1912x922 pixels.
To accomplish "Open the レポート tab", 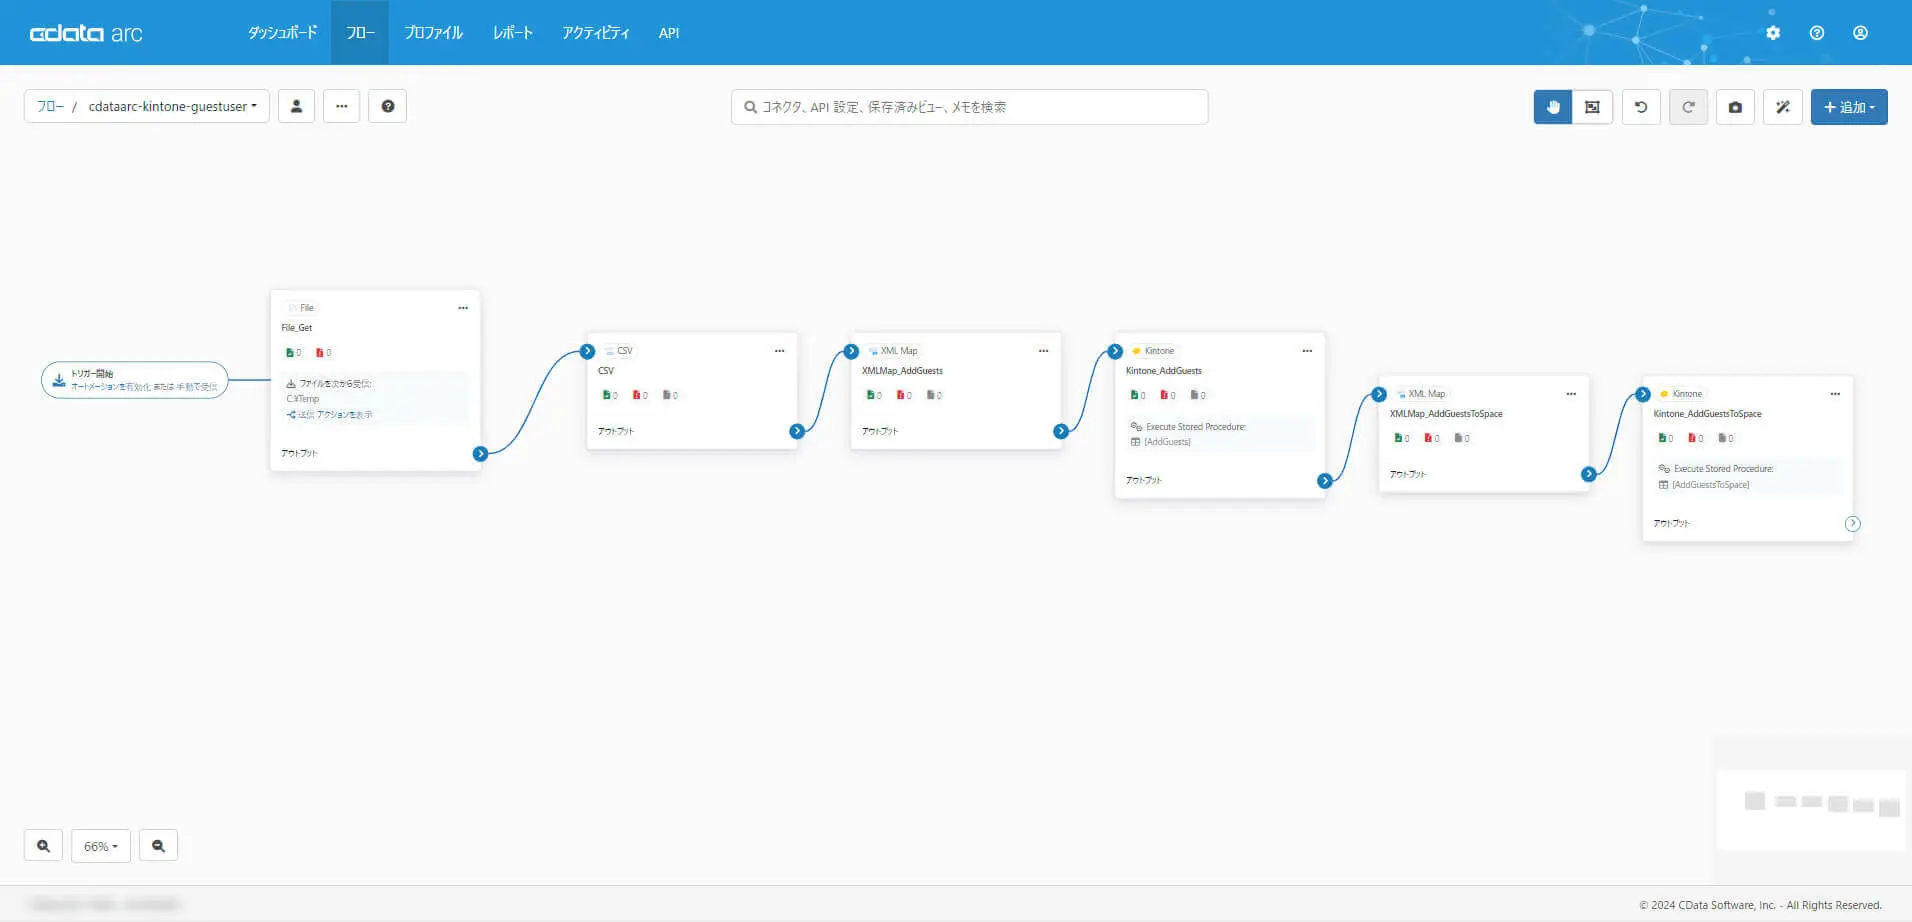I will click(513, 33).
